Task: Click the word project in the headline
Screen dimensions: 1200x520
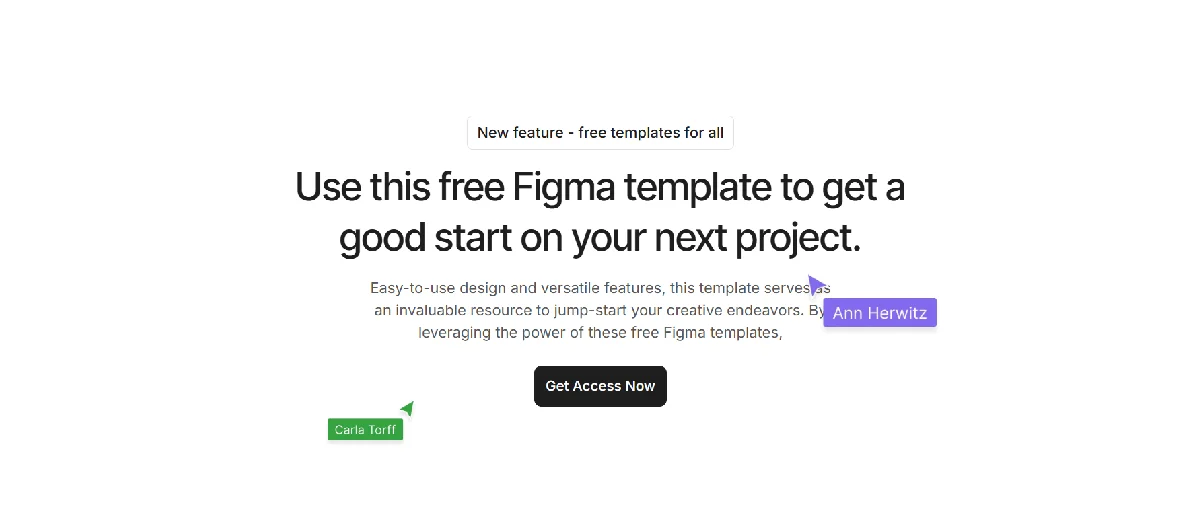Action: pyautogui.click(x=797, y=239)
